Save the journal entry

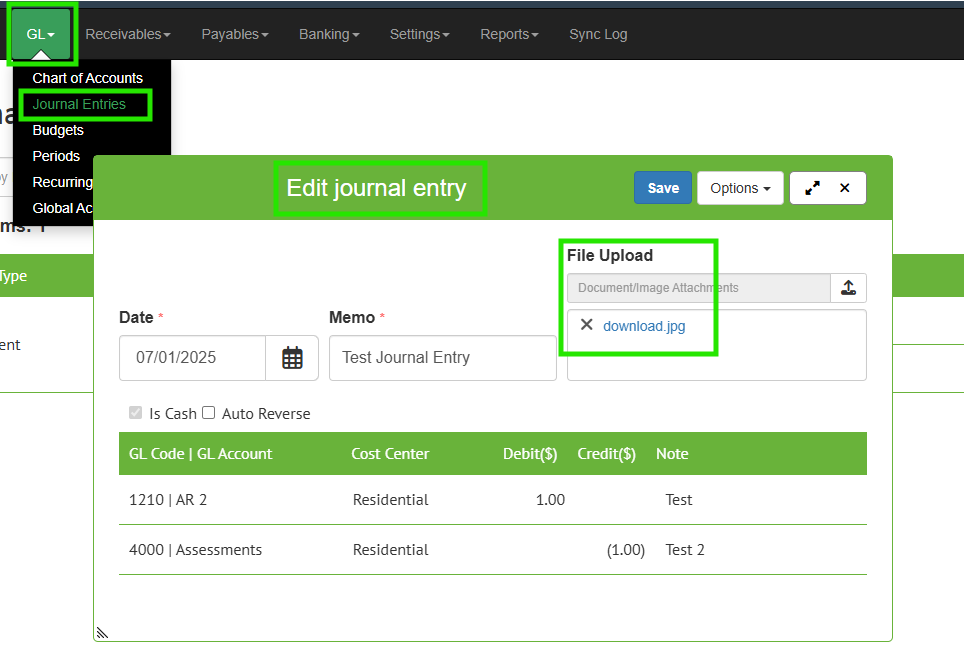(663, 188)
